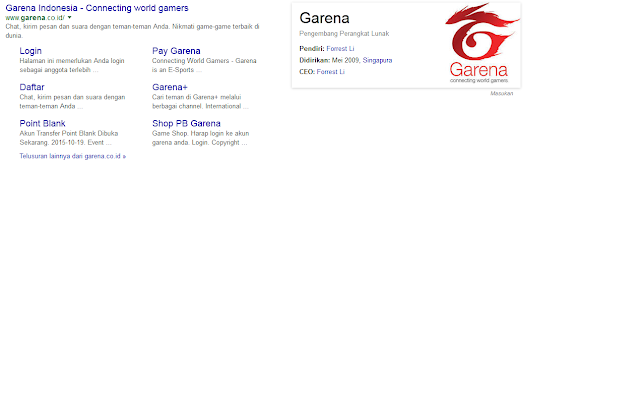Open Forrest Li link beside Pendiri
This screenshot has height=415, width=640.
(340, 49)
